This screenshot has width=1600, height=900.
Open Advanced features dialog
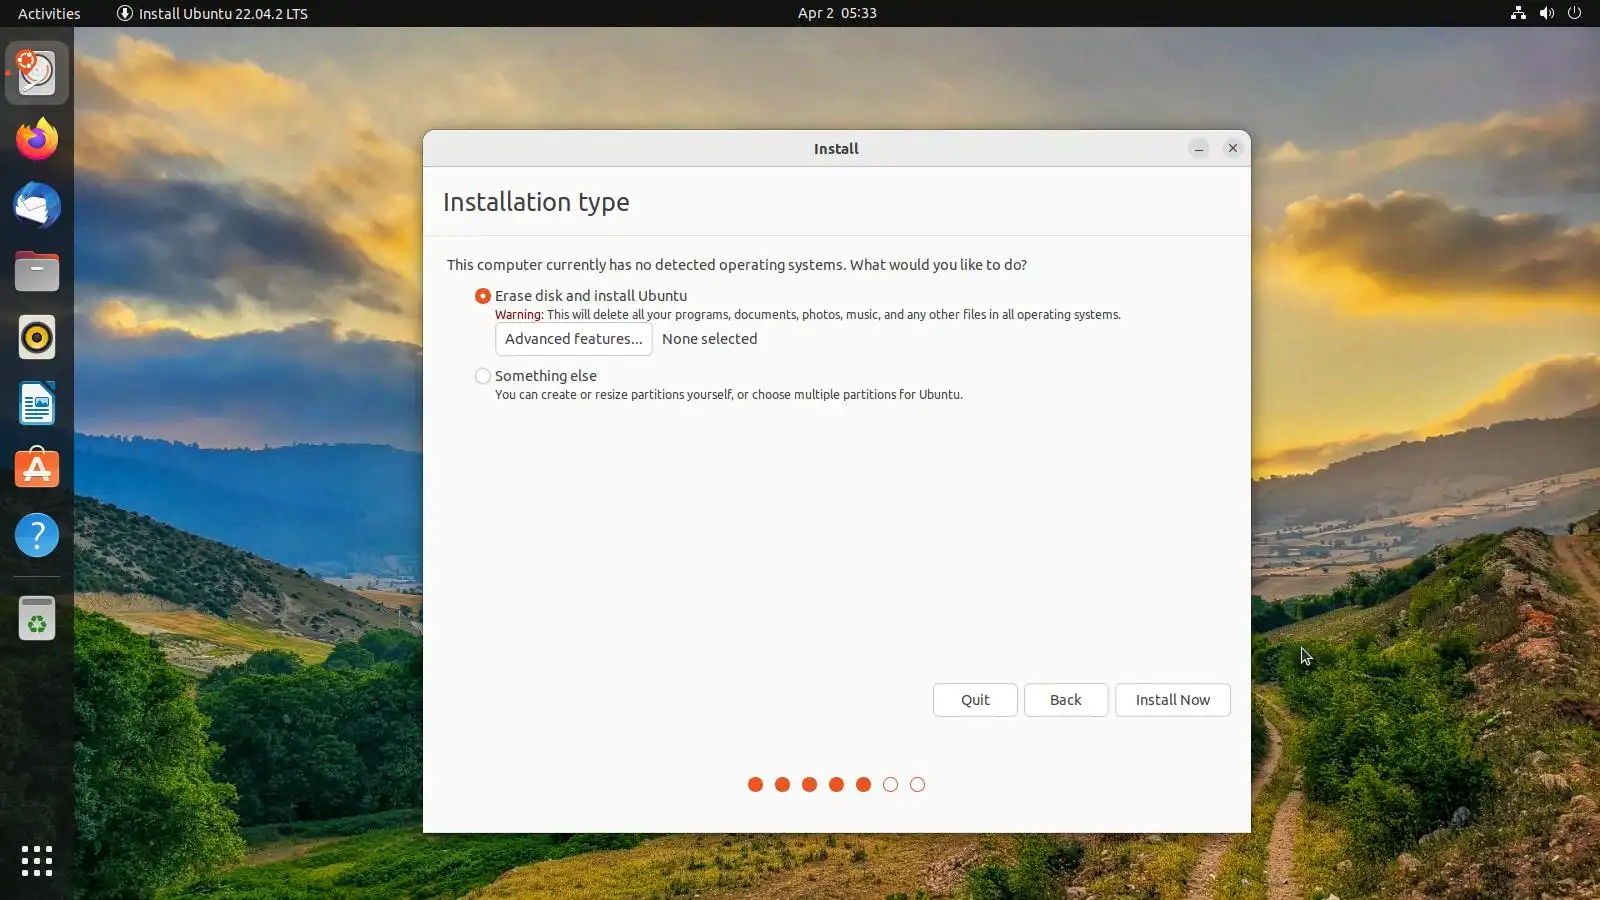pyautogui.click(x=574, y=339)
